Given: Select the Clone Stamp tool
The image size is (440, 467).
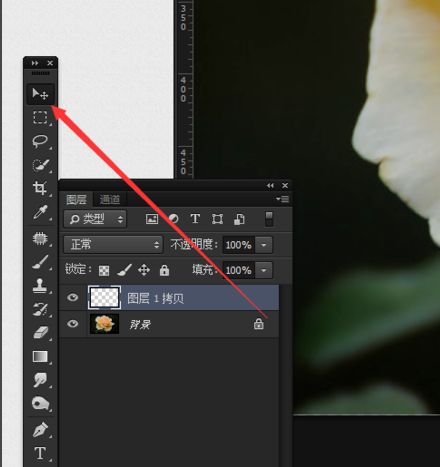Looking at the screenshot, I should 40,286.
